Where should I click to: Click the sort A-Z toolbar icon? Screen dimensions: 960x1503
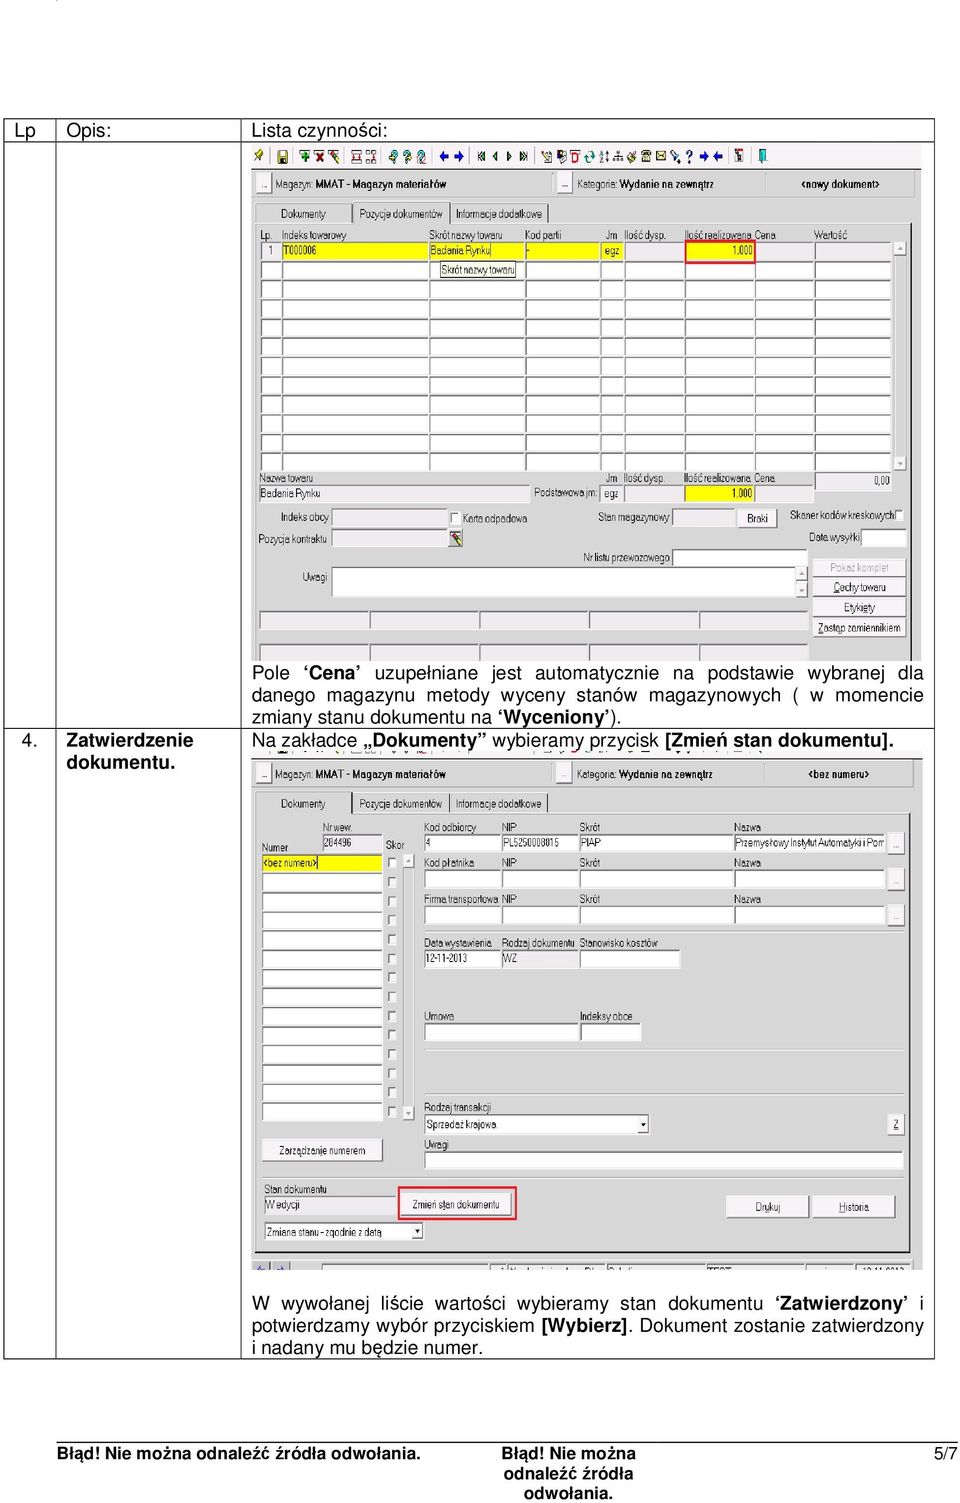click(604, 156)
